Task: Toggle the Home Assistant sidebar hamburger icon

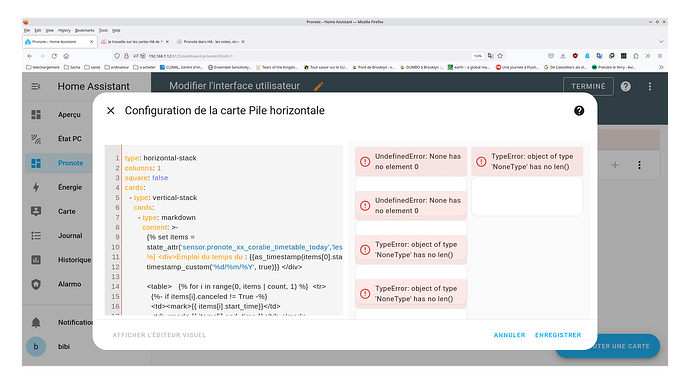Action: click(36, 86)
